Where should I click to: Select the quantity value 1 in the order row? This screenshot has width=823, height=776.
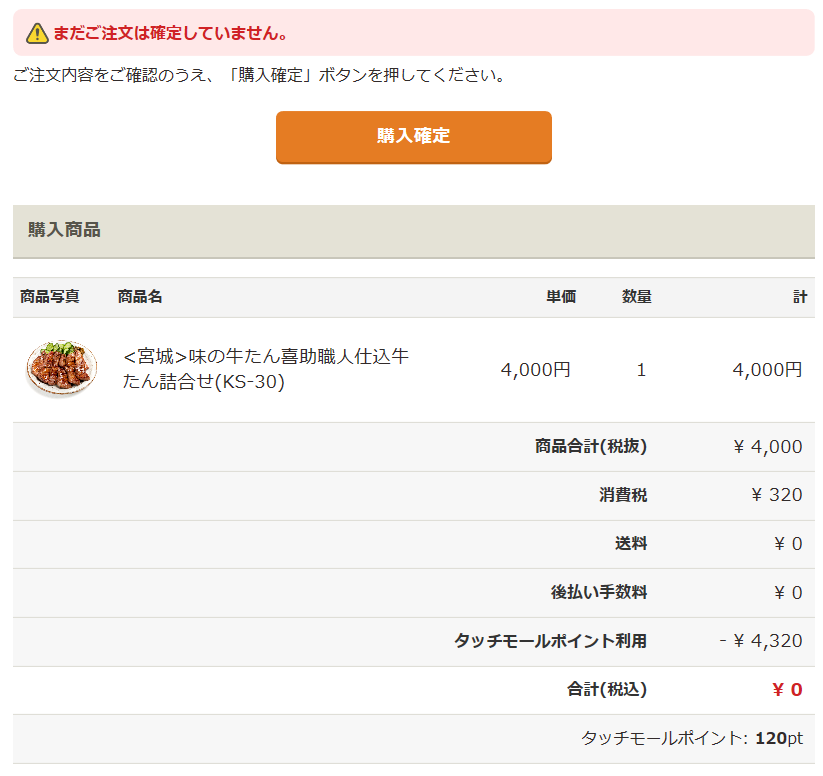641,368
